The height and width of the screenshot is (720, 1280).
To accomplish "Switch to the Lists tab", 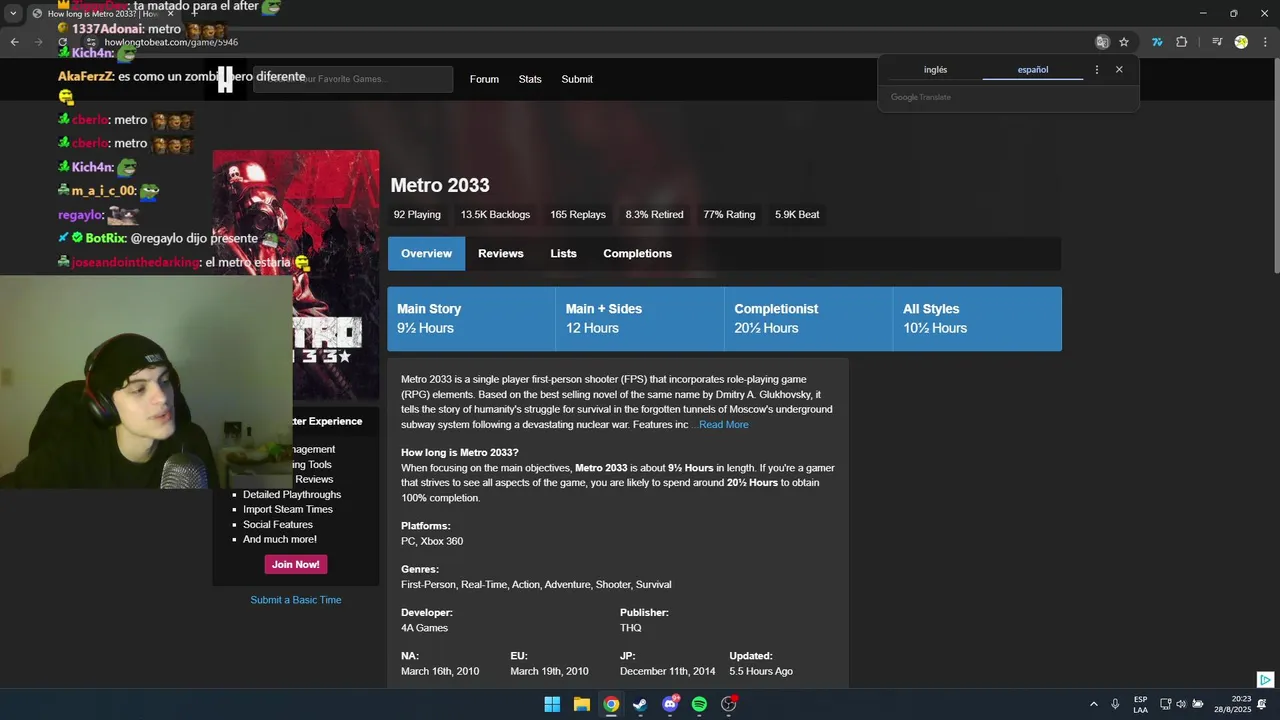I will click(x=563, y=254).
